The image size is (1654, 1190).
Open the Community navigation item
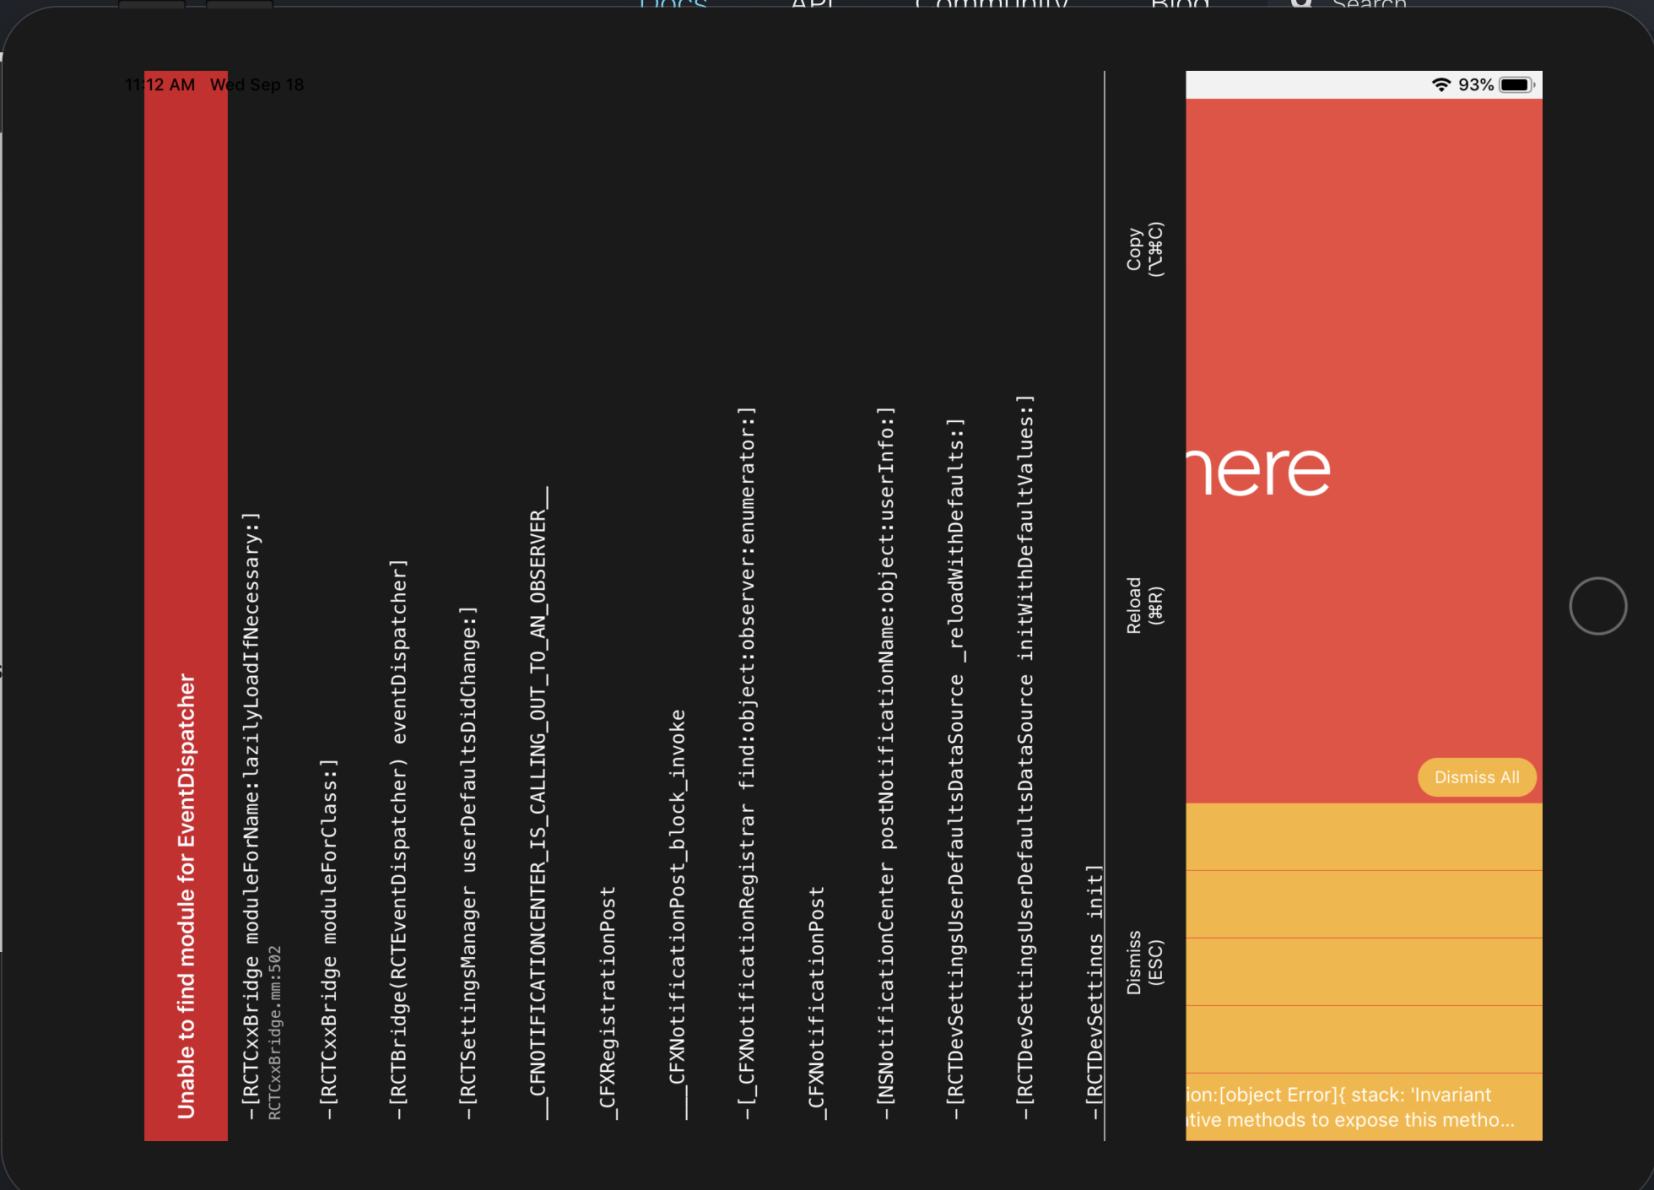click(990, 5)
